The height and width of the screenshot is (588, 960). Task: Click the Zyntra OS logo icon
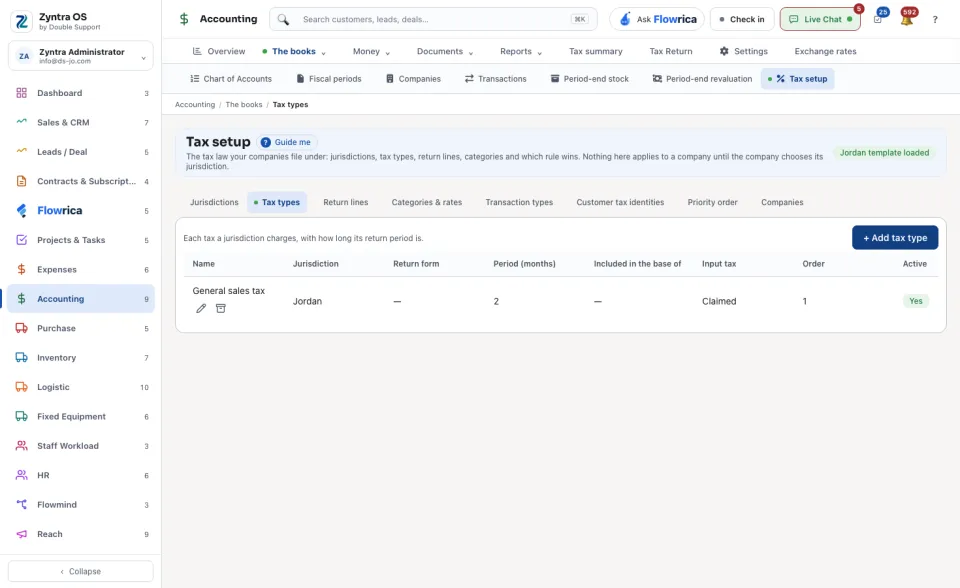(x=21, y=21)
